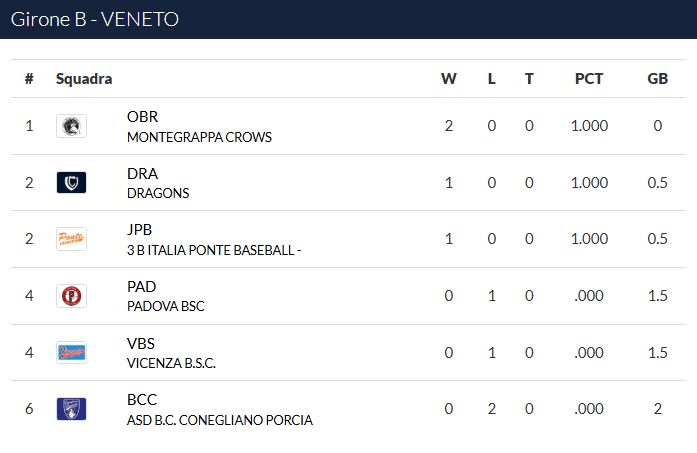Click the Squadra column header

[x=84, y=79]
